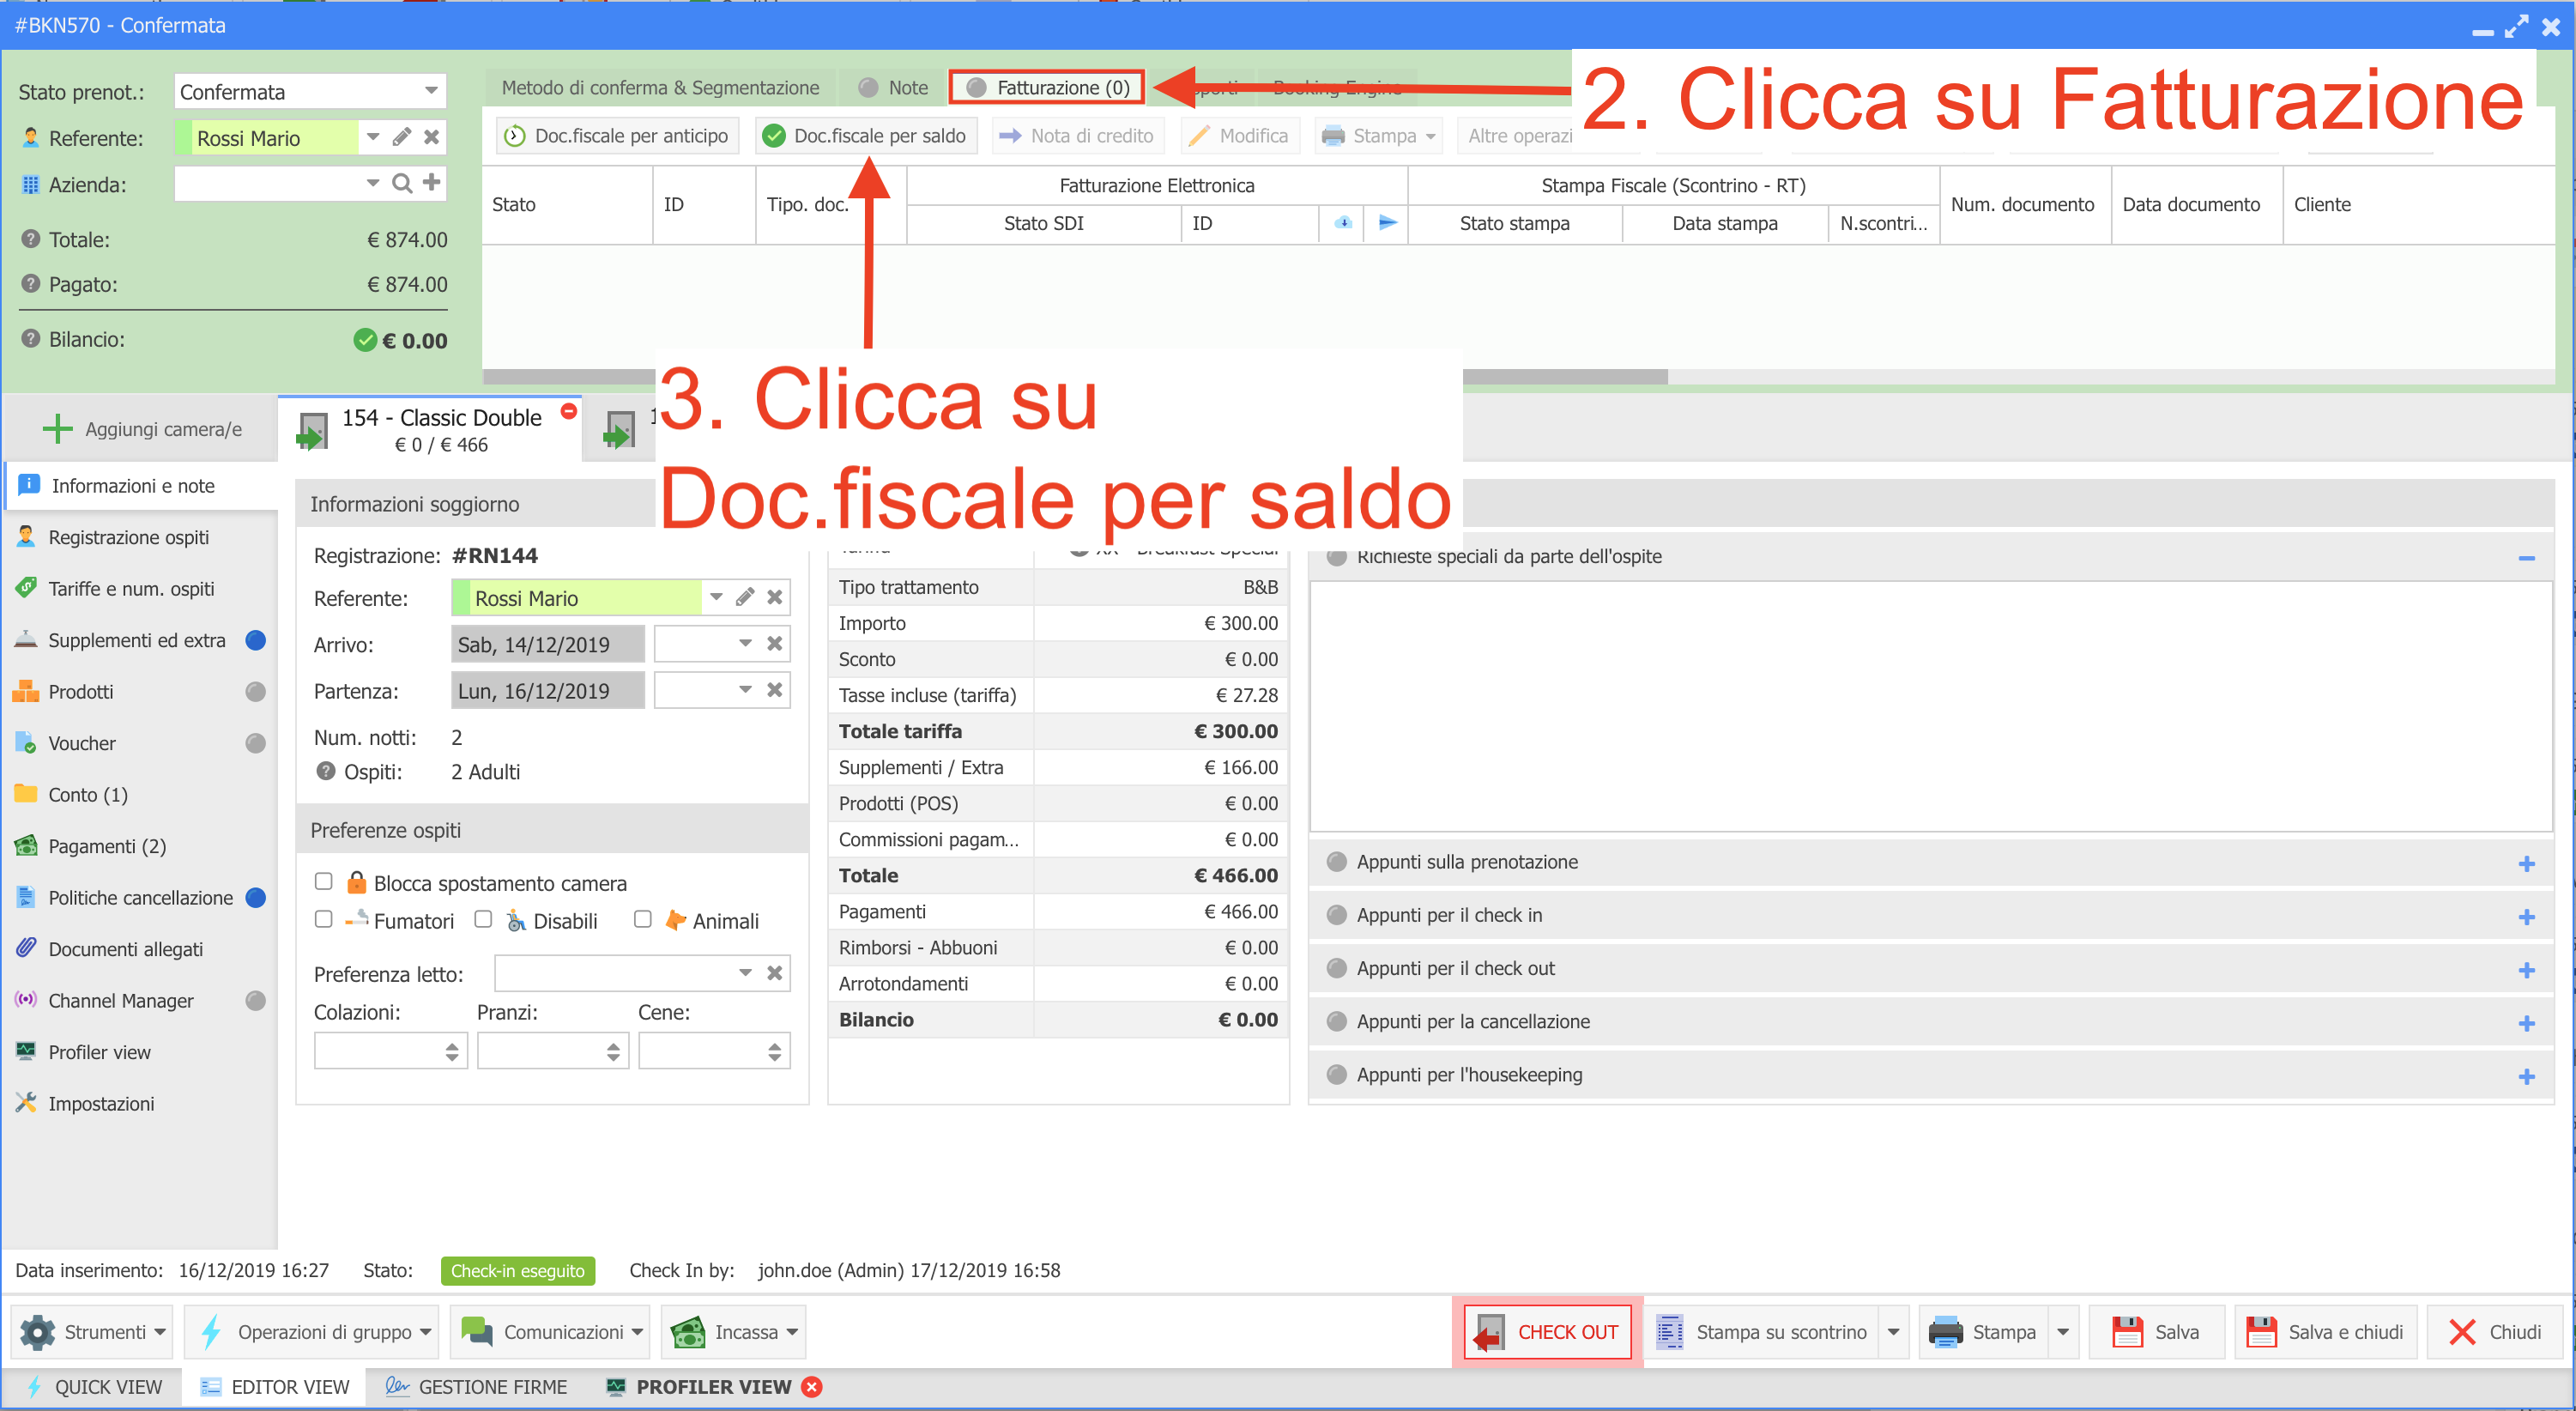Open the Comunicazioni menu
Viewport: 2576px width, 1411px height.
(550, 1332)
